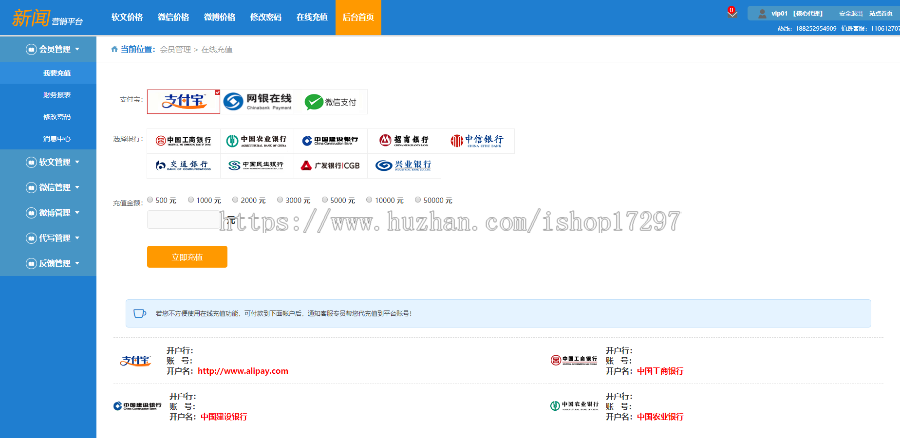This screenshot has width=900, height=438.
Task: Click the user avatar icon beside vip01
Action: pos(762,13)
